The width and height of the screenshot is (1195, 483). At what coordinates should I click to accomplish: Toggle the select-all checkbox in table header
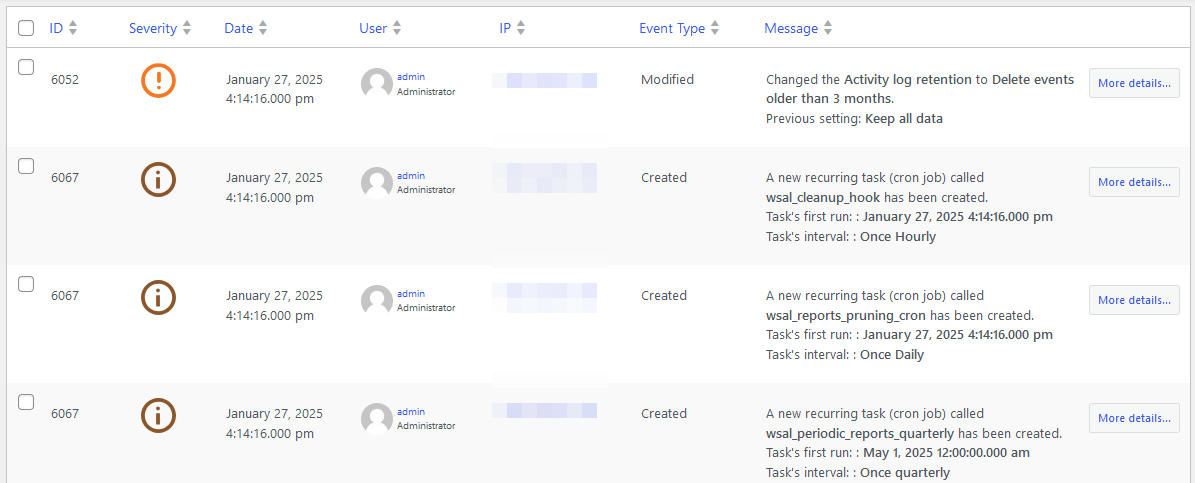[x=27, y=29]
